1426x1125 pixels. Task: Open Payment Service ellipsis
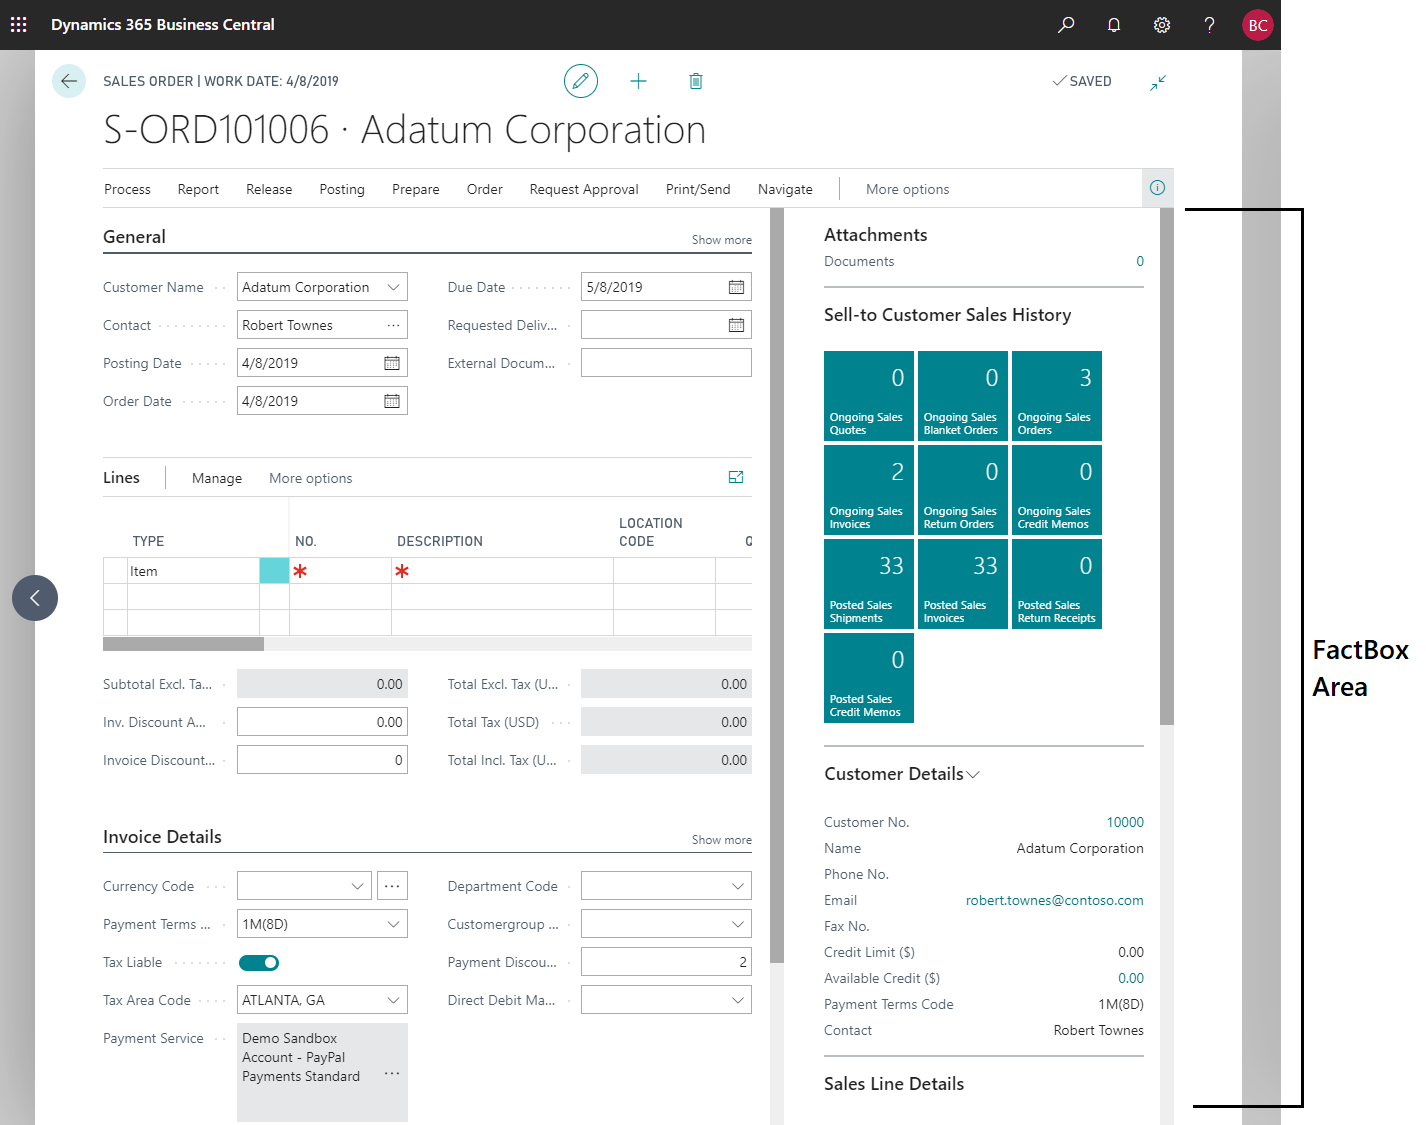click(392, 1073)
